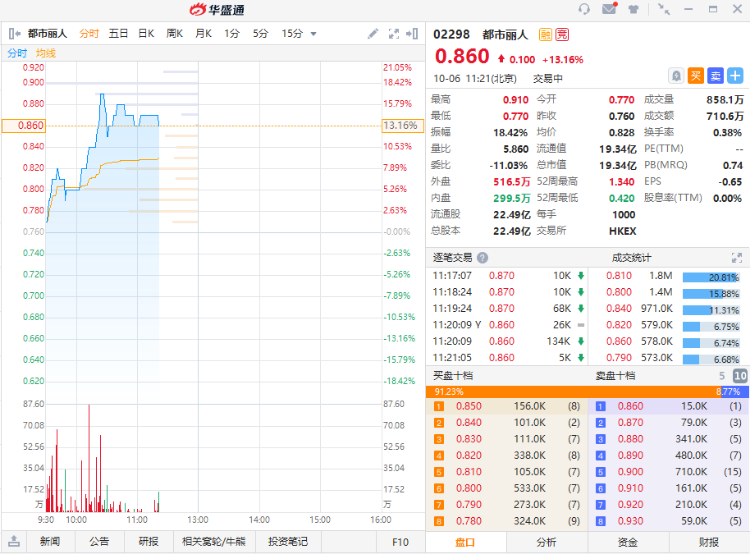Image resolution: width=750 pixels, height=554 pixels.
Task: Select the 1分 interval
Action: pyautogui.click(x=232, y=33)
